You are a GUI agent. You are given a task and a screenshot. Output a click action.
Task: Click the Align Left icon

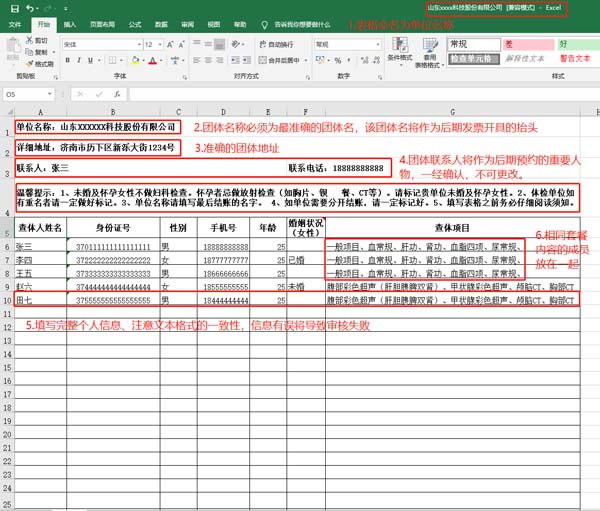coord(197,60)
